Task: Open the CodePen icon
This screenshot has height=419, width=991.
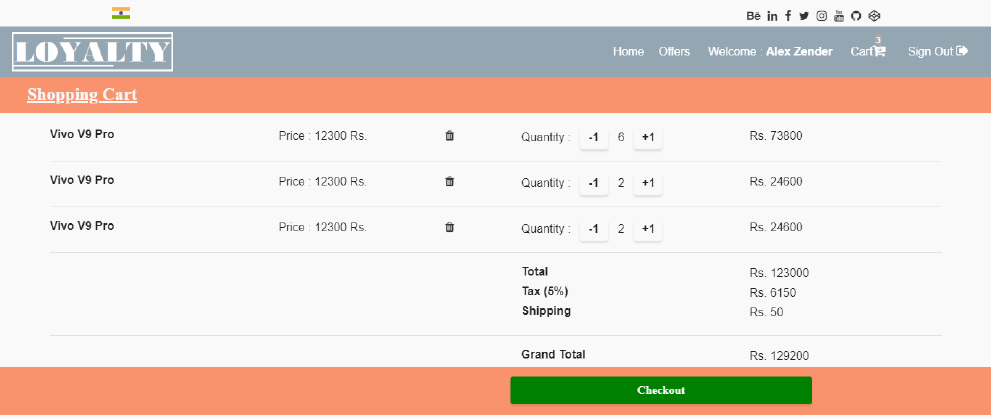Action: pyautogui.click(x=874, y=15)
